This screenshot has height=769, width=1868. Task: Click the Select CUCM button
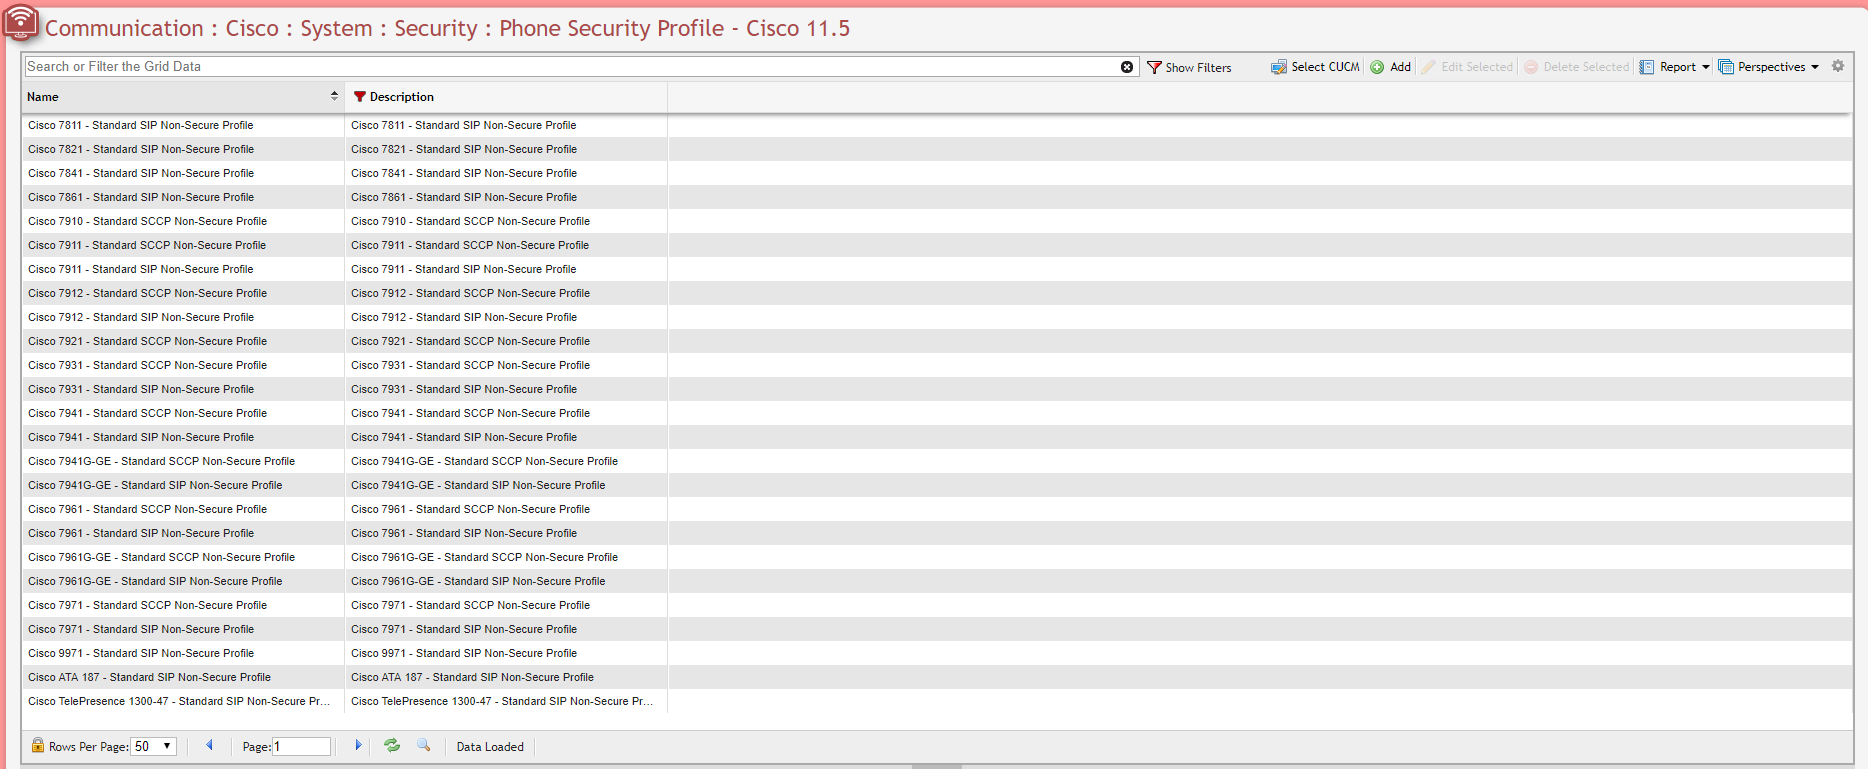tap(1315, 67)
